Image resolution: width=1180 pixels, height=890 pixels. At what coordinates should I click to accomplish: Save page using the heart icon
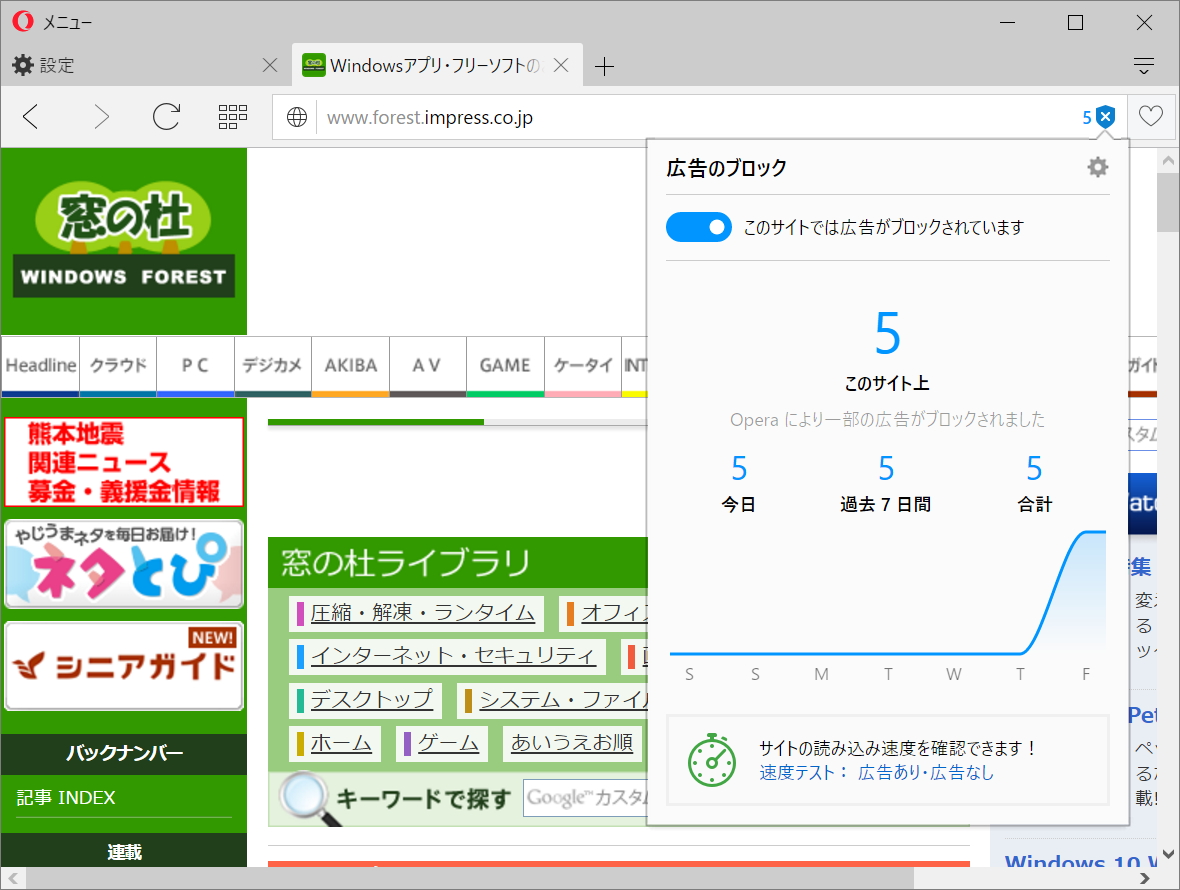[x=1150, y=116]
